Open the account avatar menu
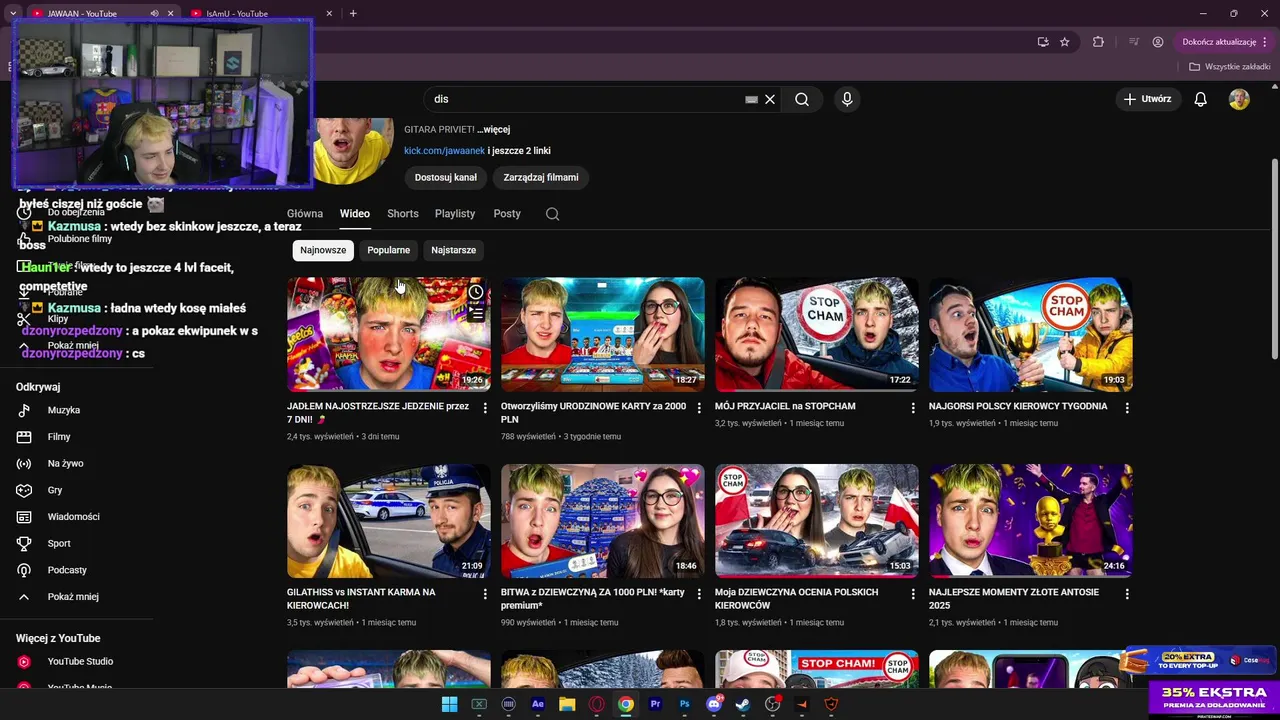1280x720 pixels. (x=1239, y=99)
